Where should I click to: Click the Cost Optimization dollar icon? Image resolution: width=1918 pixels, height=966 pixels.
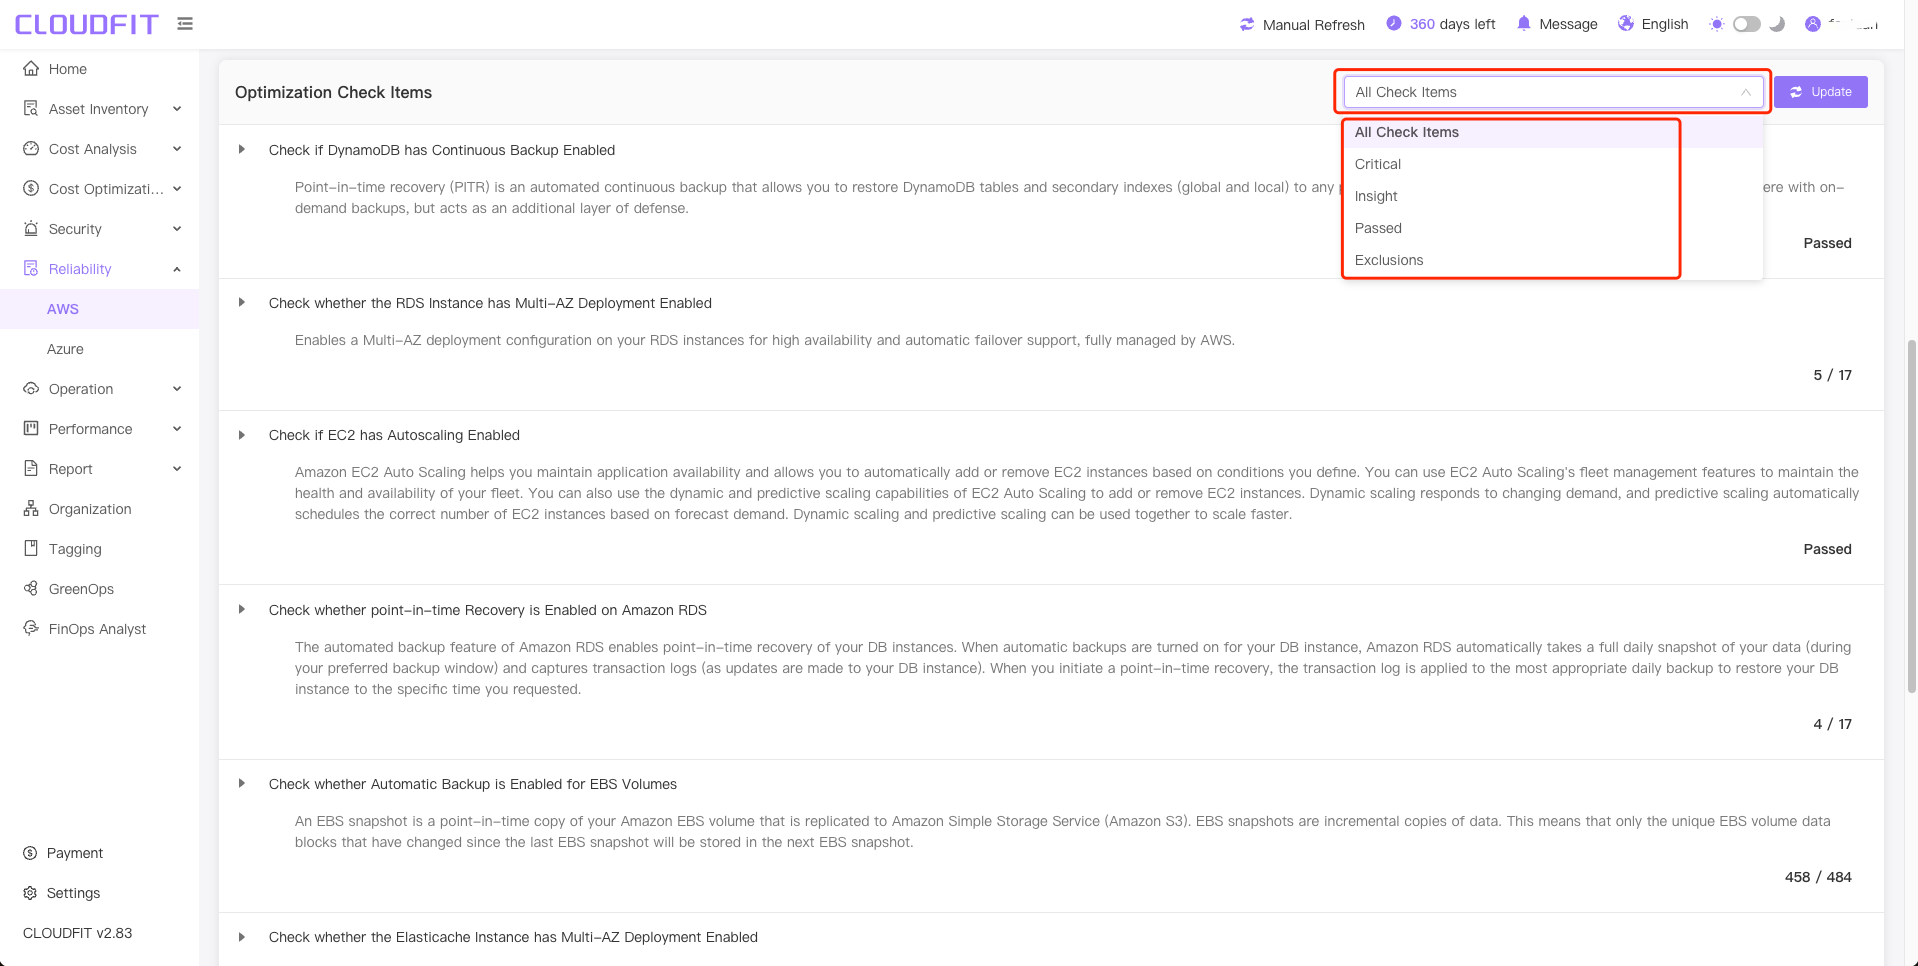31,189
